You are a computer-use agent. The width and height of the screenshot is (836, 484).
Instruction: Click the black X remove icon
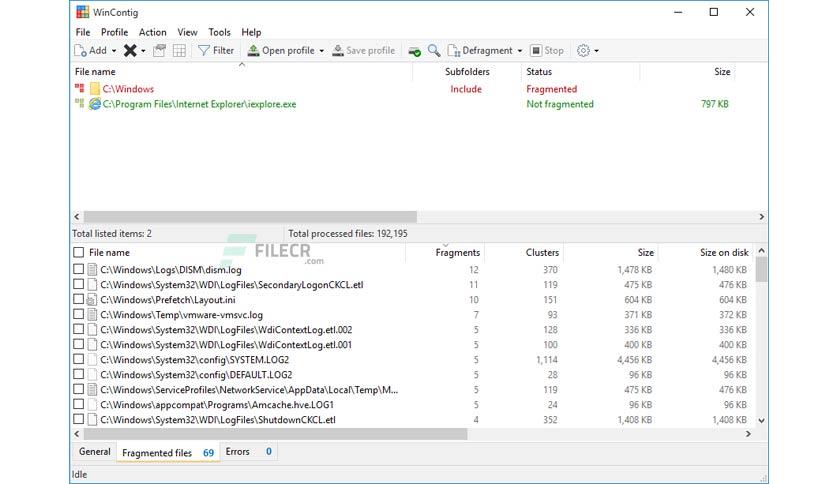tap(130, 51)
